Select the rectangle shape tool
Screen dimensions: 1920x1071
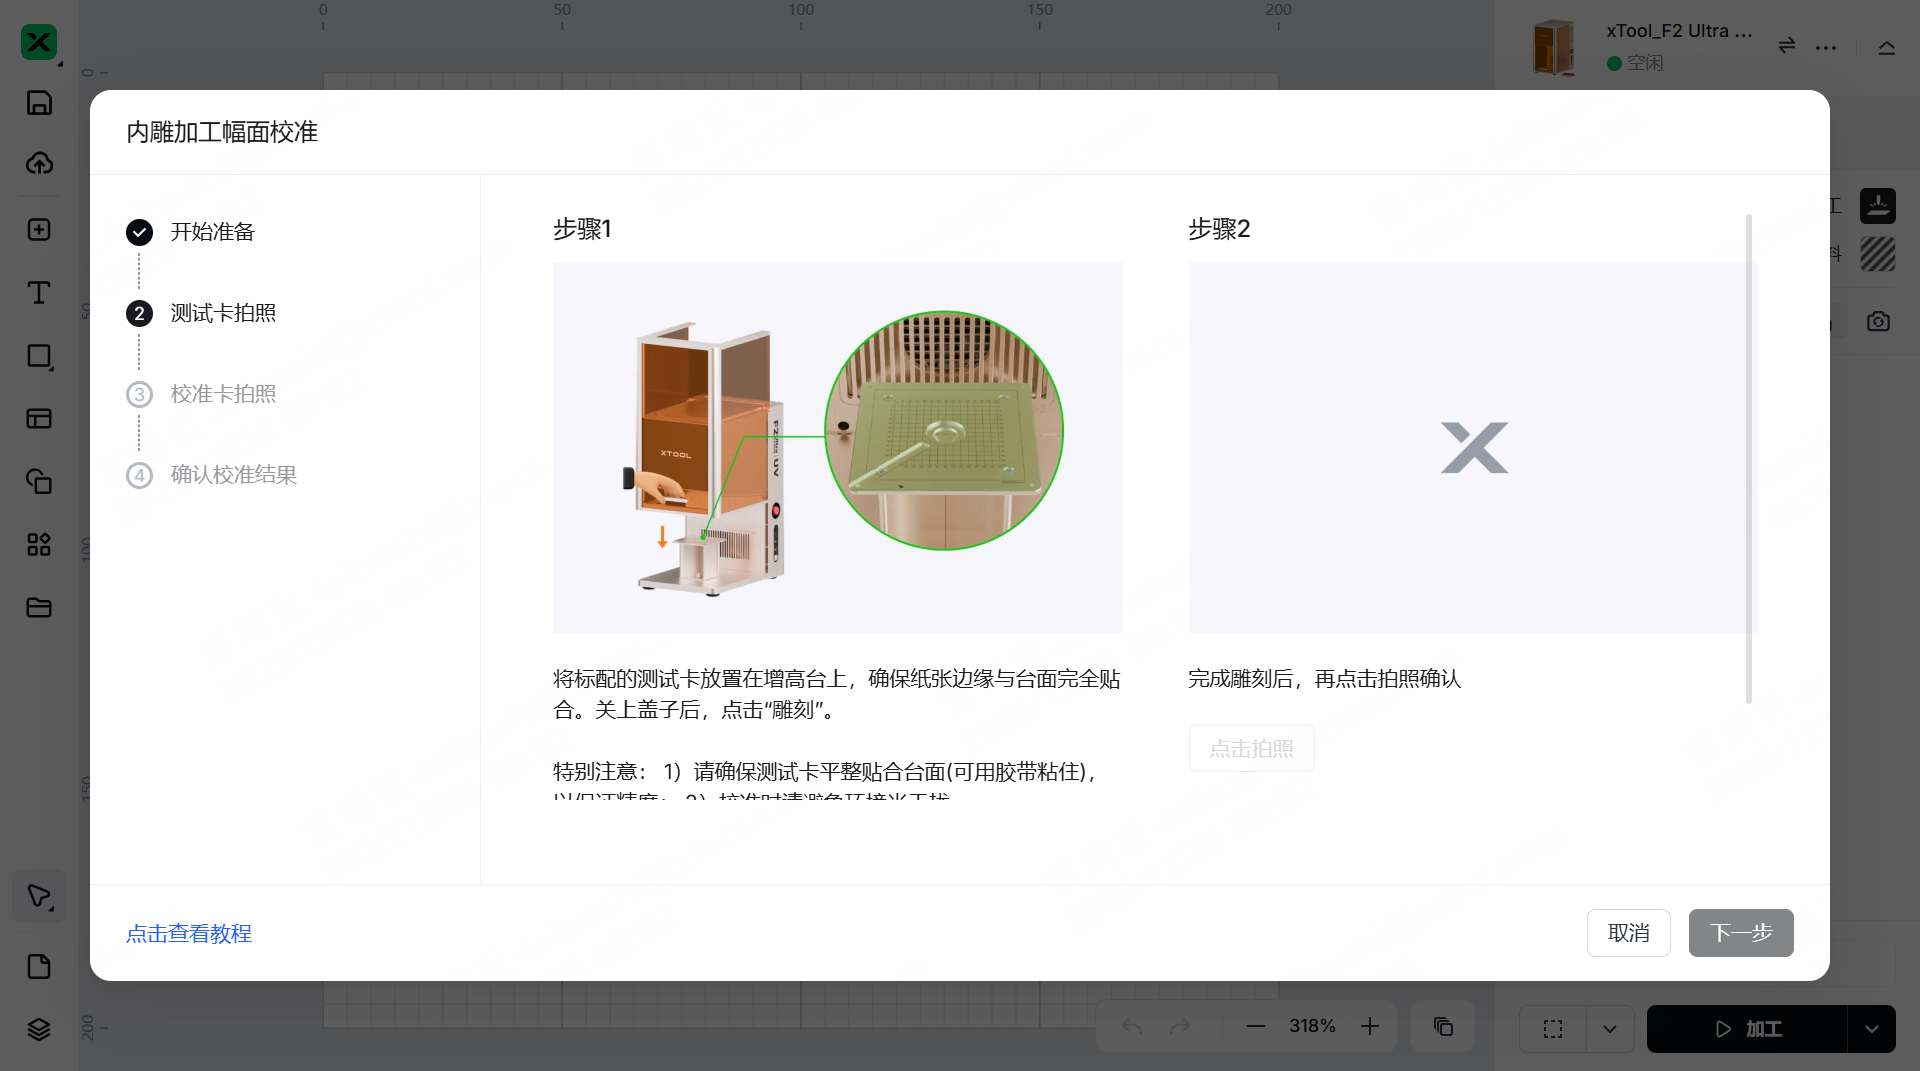point(39,356)
